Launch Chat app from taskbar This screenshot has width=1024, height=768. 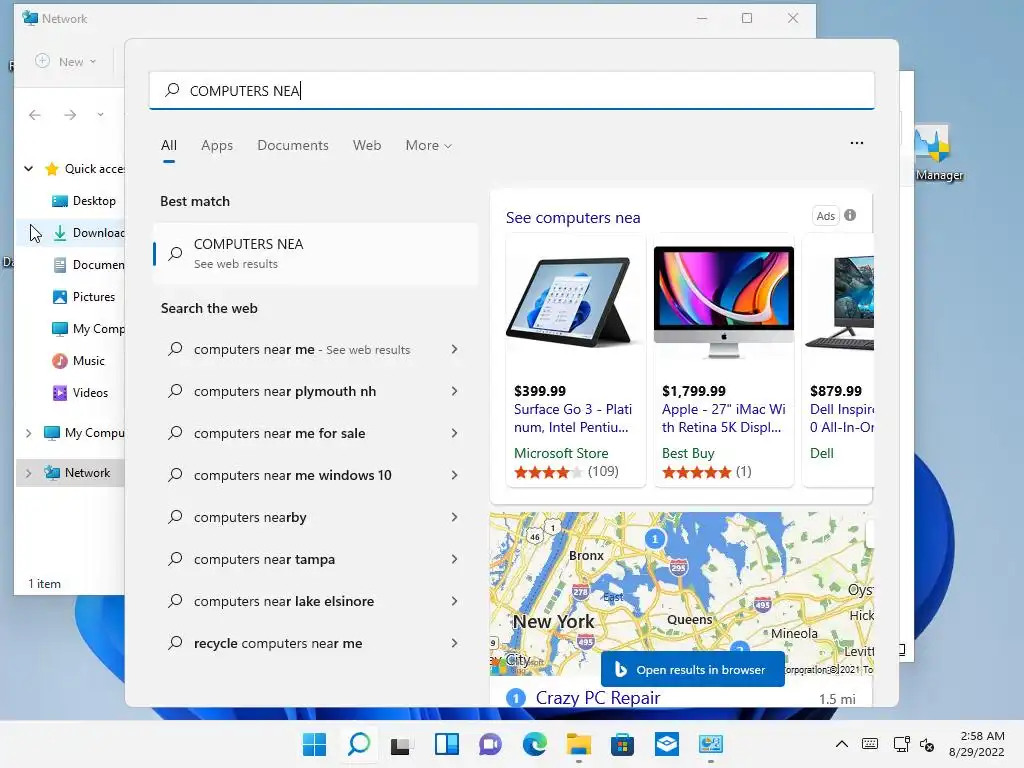point(490,744)
